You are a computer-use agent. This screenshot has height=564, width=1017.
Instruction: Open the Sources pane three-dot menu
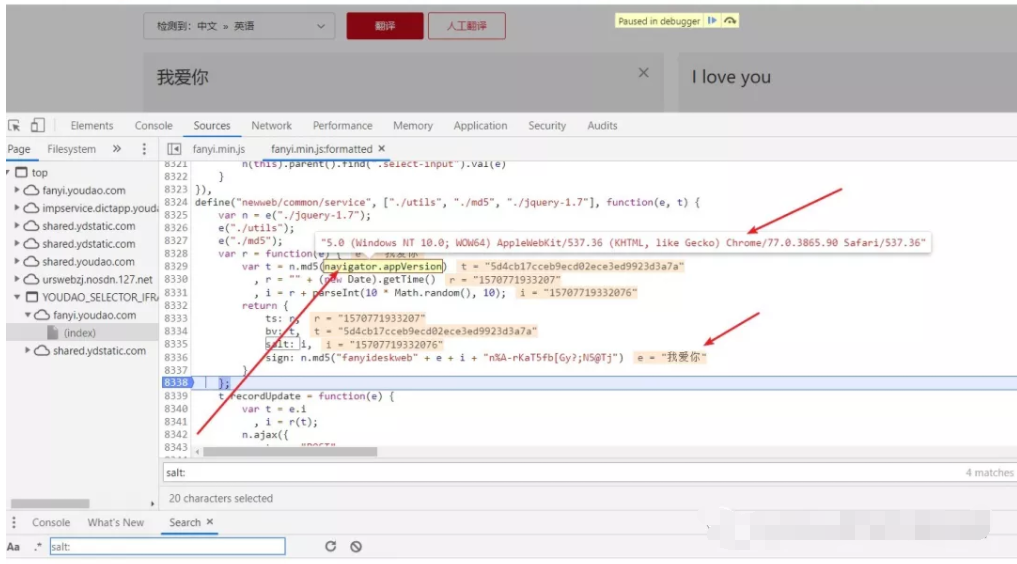pyautogui.click(x=144, y=149)
